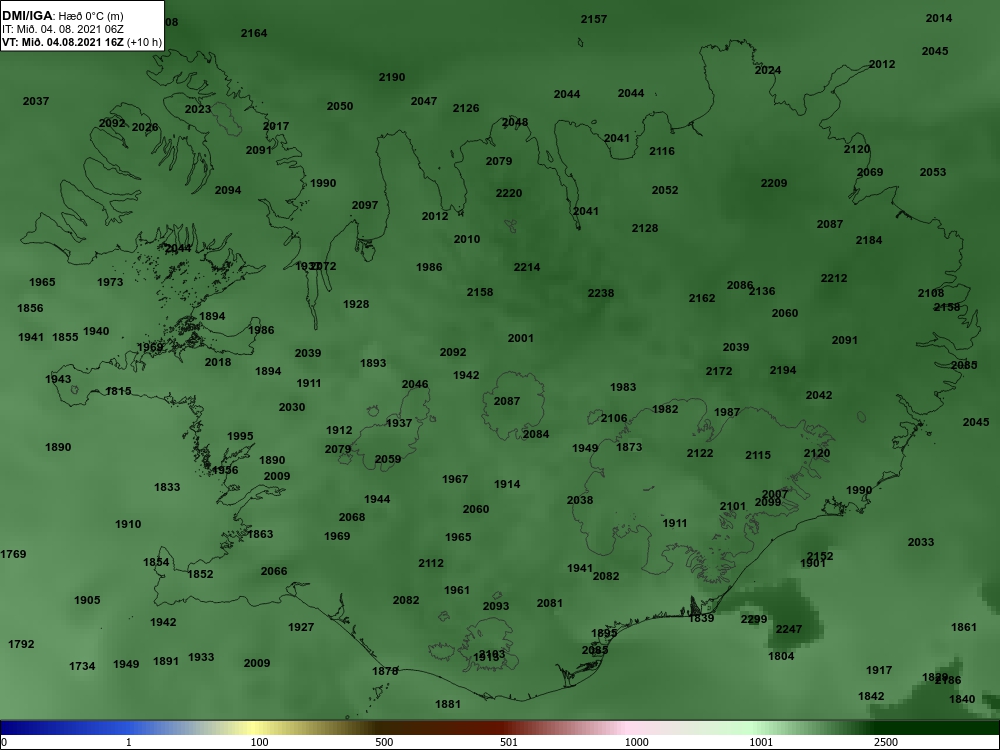
Task: Click the map value 2023
Action: [x=198, y=109]
